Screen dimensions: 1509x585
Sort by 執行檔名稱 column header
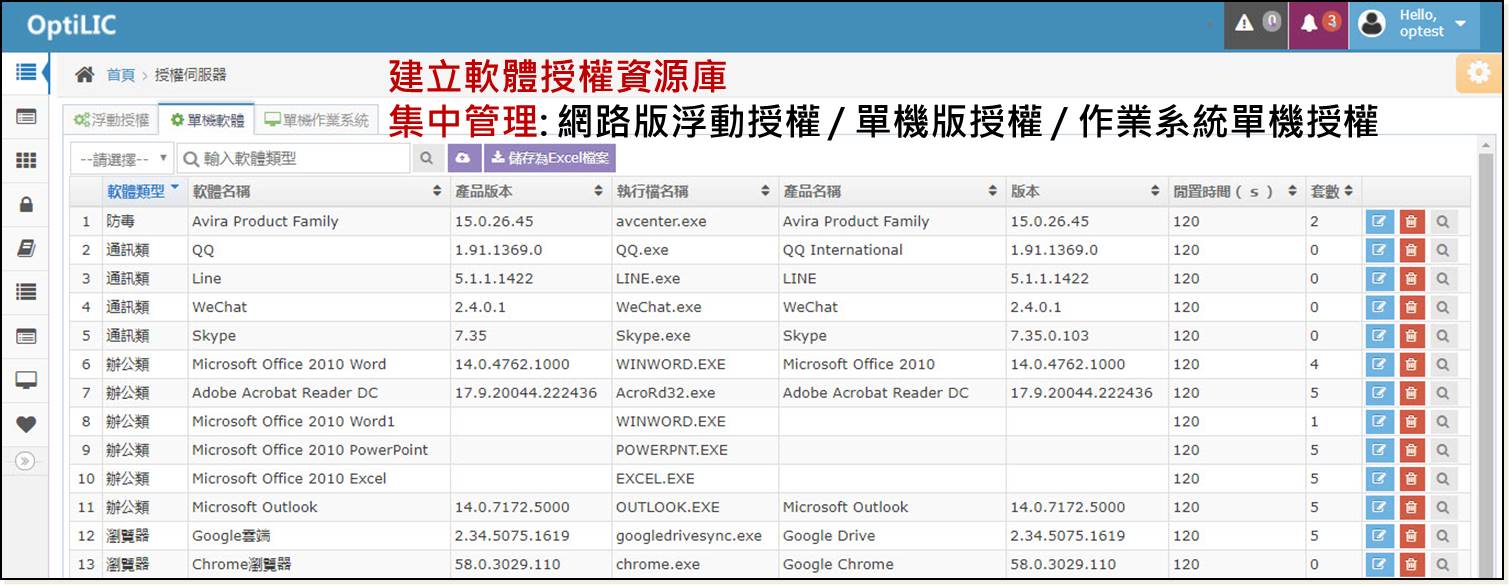pos(693,191)
